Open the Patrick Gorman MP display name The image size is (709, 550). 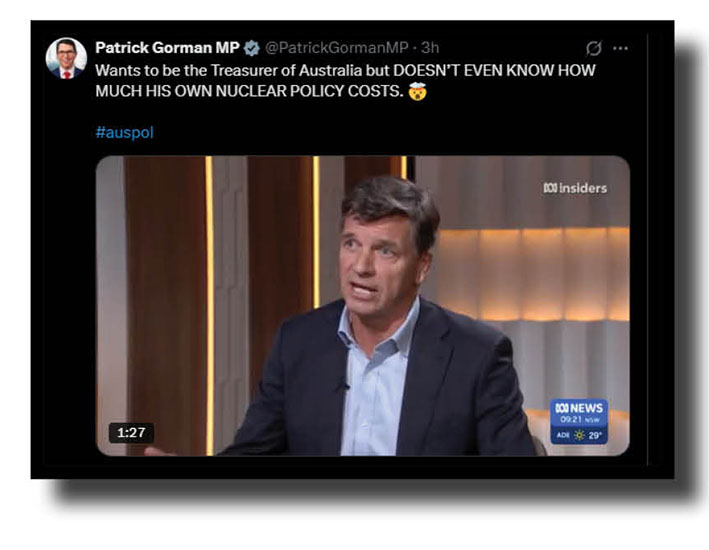coord(167,47)
